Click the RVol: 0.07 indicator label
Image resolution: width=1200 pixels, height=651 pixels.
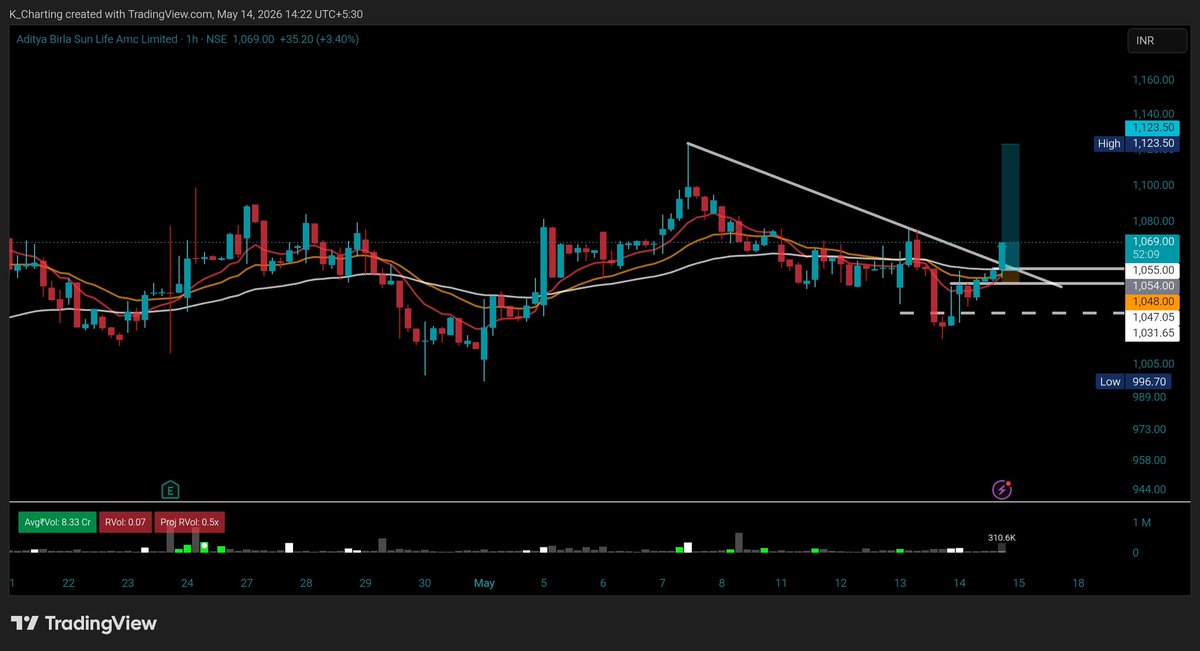[125, 522]
